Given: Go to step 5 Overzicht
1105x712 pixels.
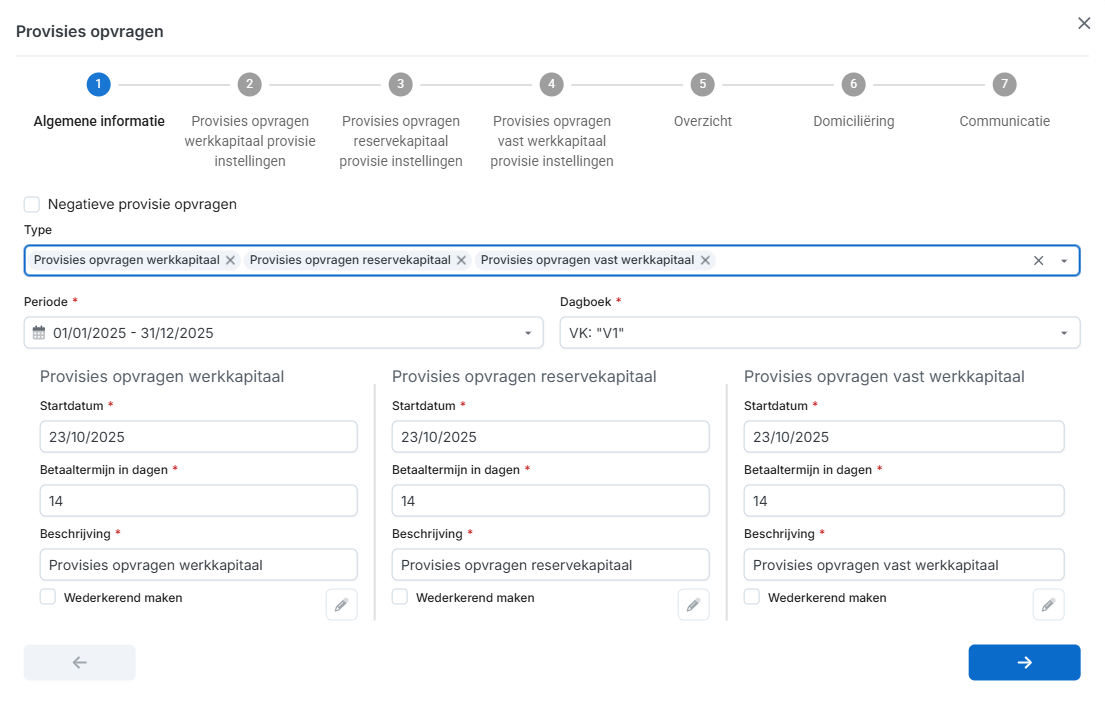Looking at the screenshot, I should tap(702, 84).
